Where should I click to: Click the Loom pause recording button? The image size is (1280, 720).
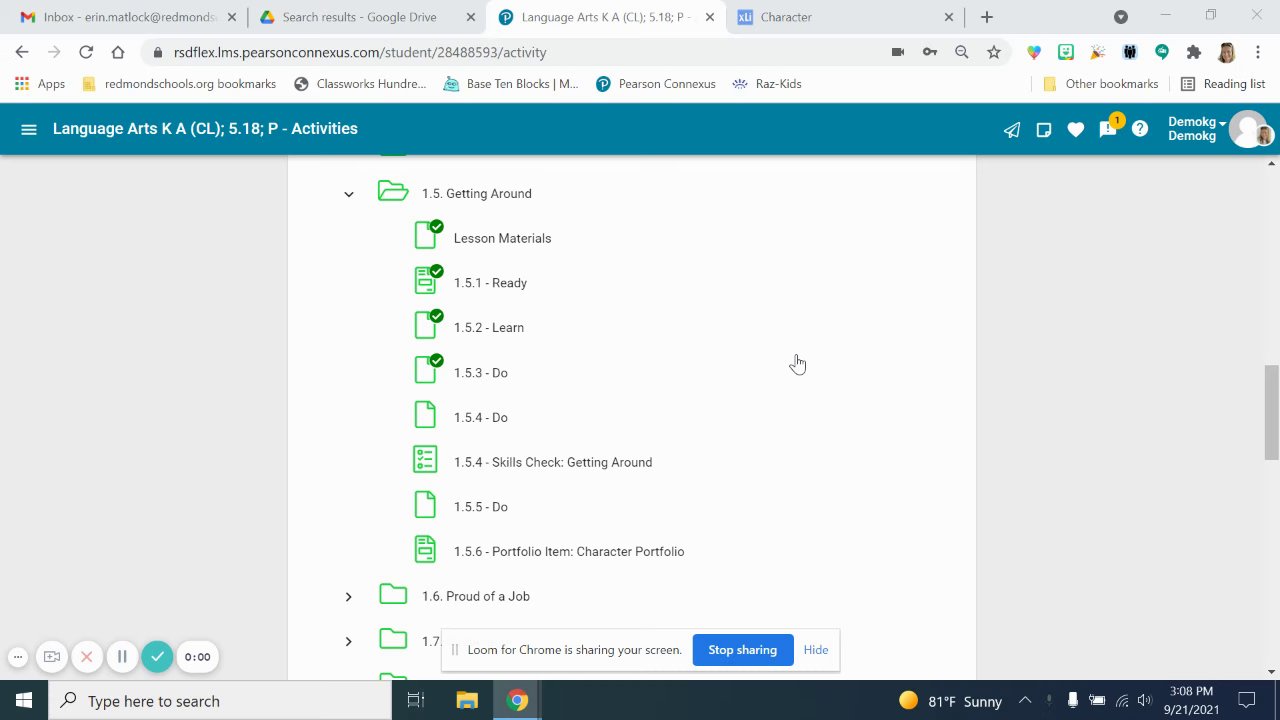pyautogui.click(x=122, y=657)
